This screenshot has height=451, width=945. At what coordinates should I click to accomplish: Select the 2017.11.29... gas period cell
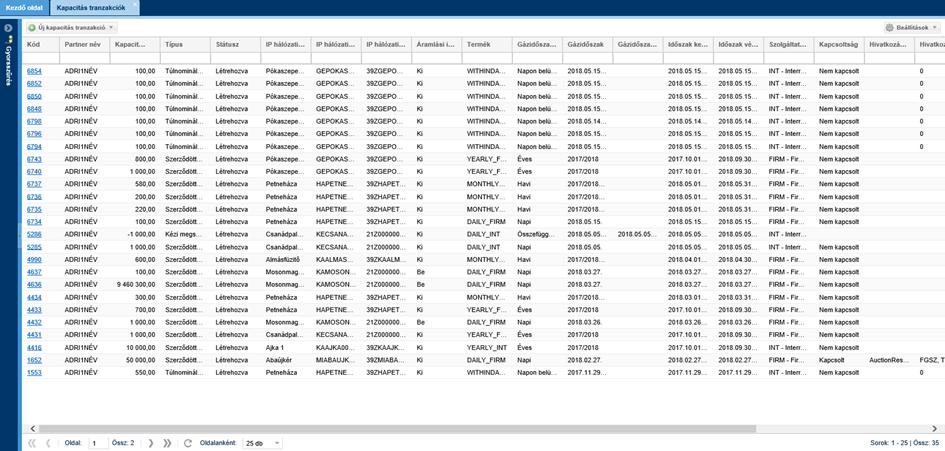point(588,372)
